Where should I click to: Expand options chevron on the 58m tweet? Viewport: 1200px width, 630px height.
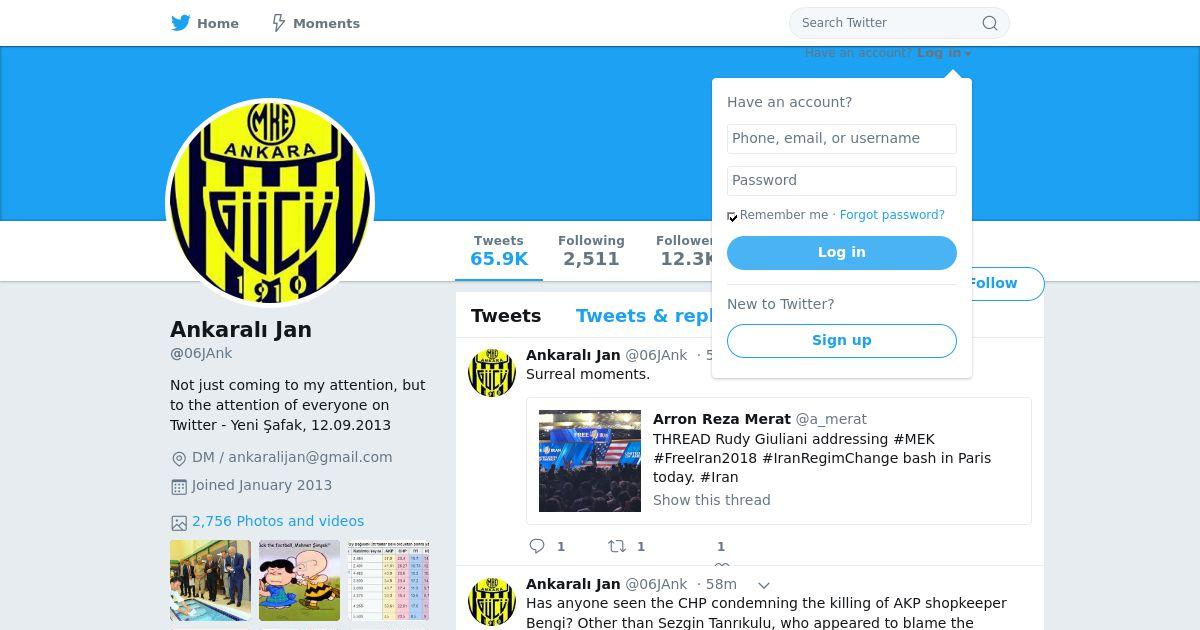[763, 585]
